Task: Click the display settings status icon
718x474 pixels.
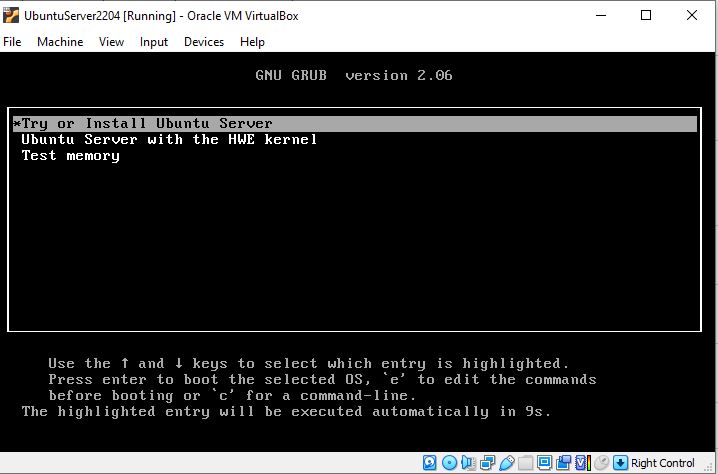Action: pos(544,463)
